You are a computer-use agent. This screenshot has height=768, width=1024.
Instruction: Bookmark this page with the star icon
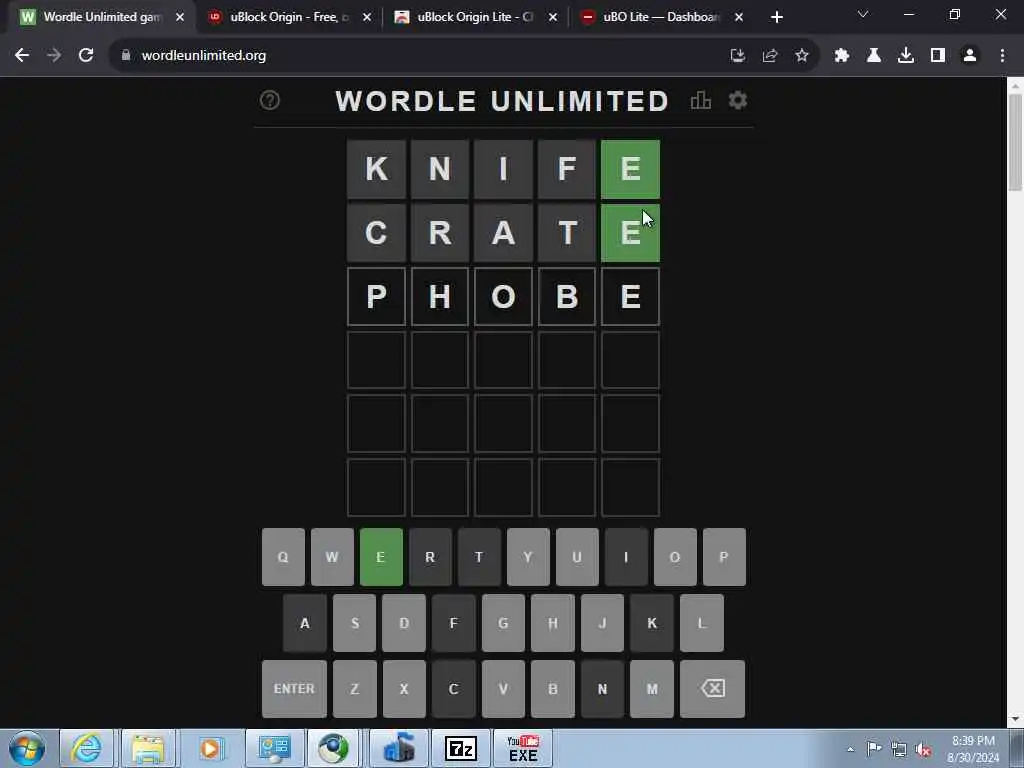point(802,56)
